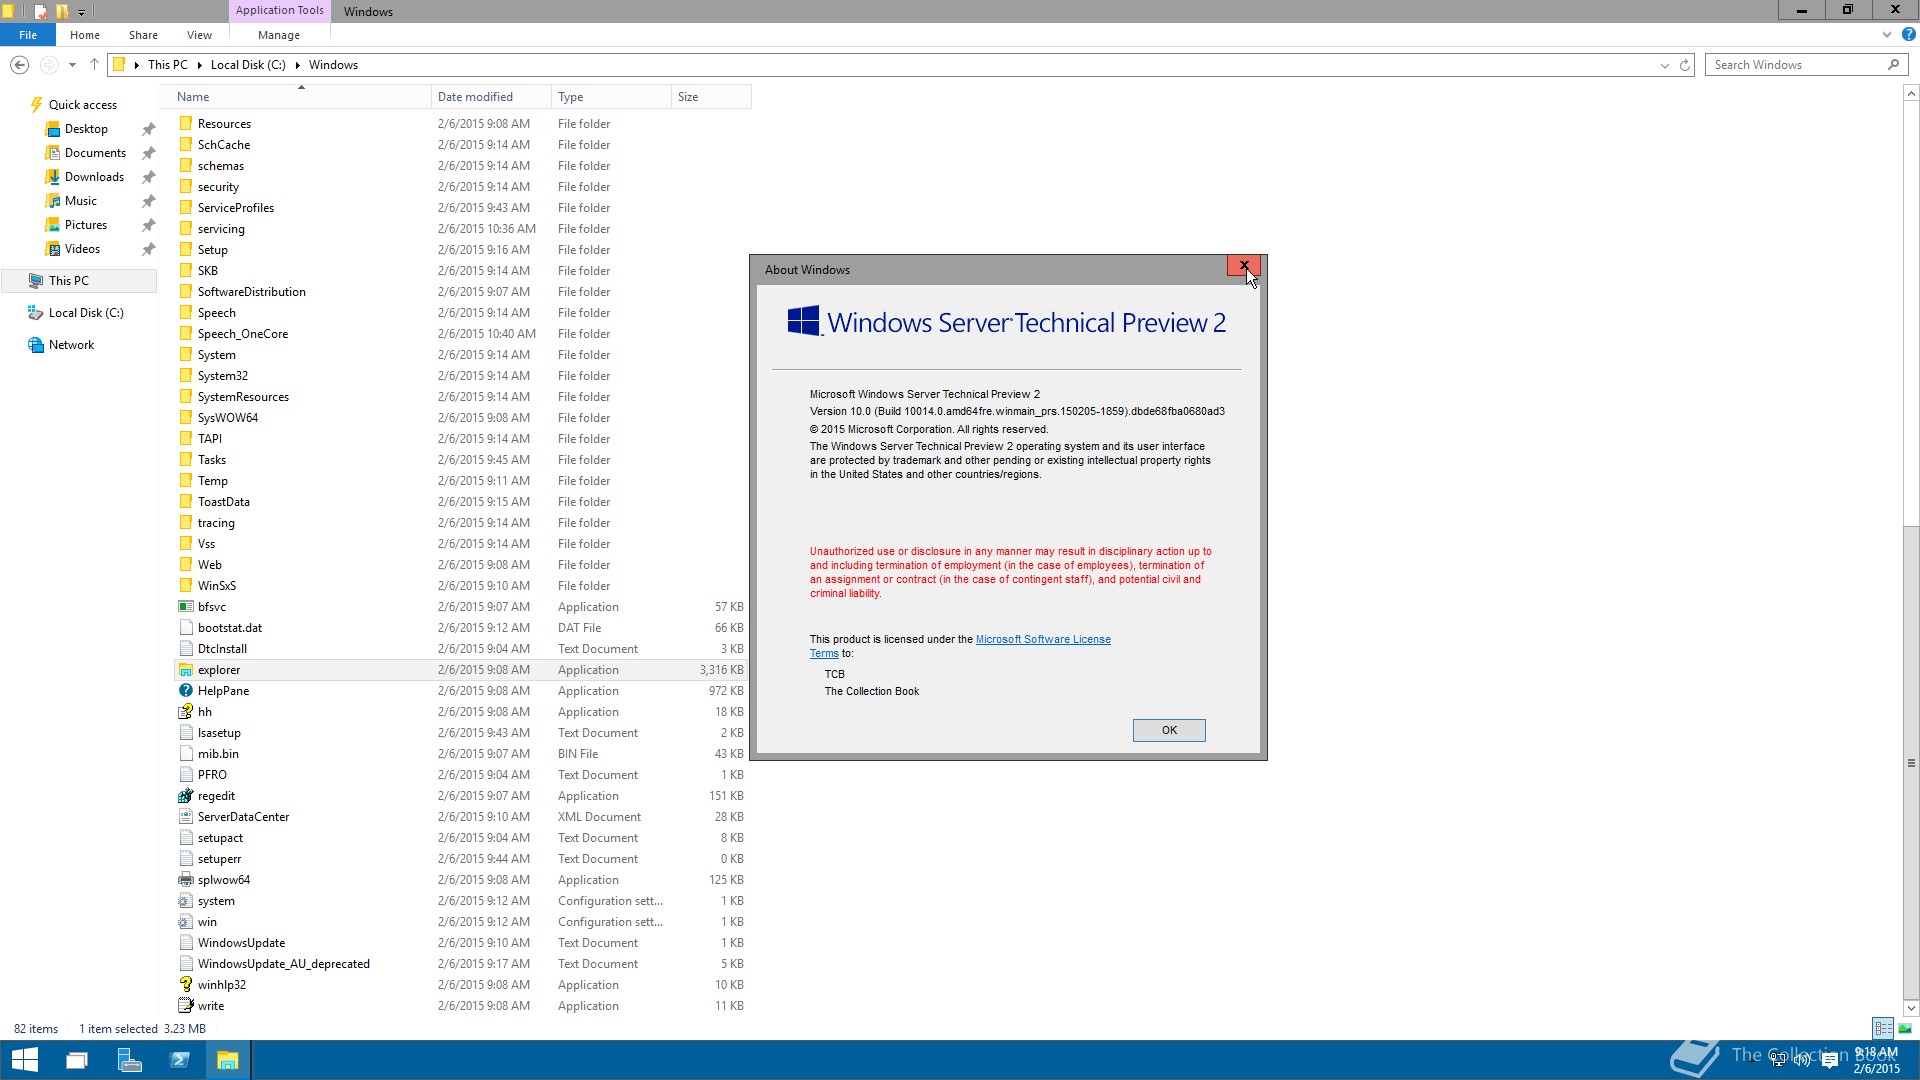
Task: Open the Start menu
Action: point(25,1060)
